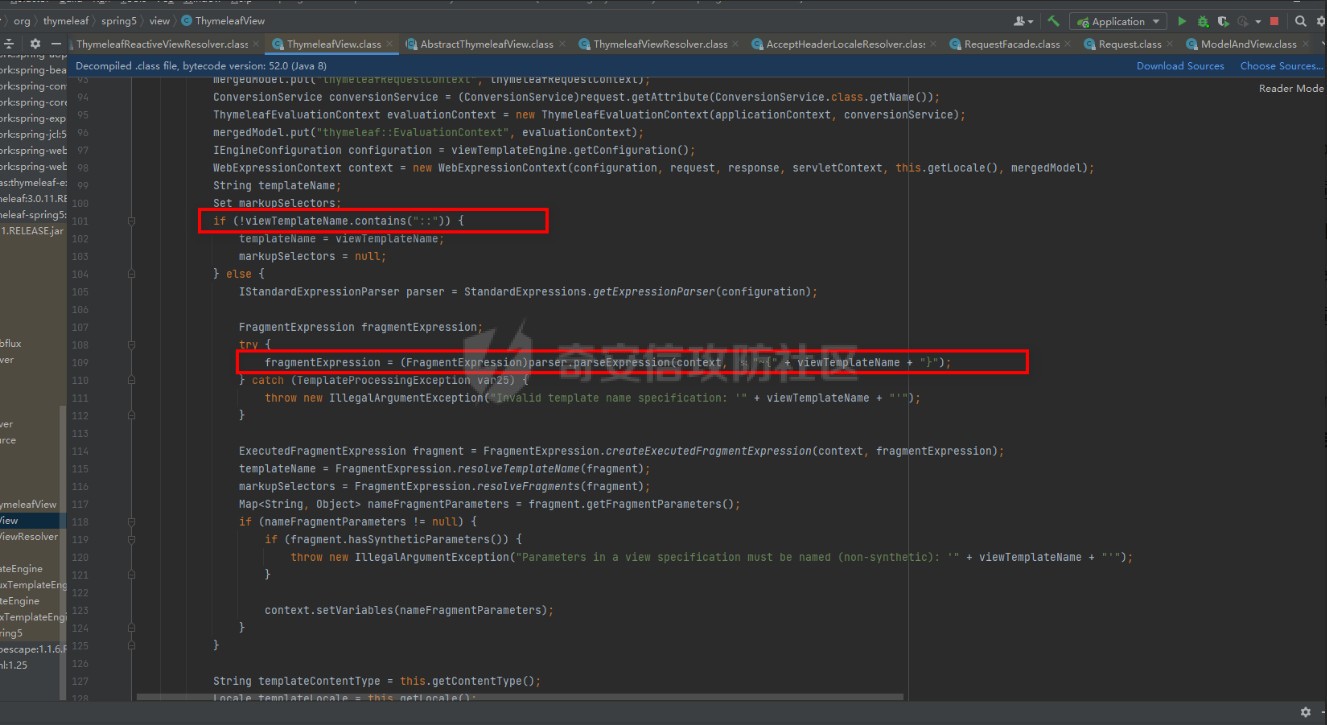Click Choose Sources link
This screenshot has height=725, width=1327.
[x=1281, y=66]
